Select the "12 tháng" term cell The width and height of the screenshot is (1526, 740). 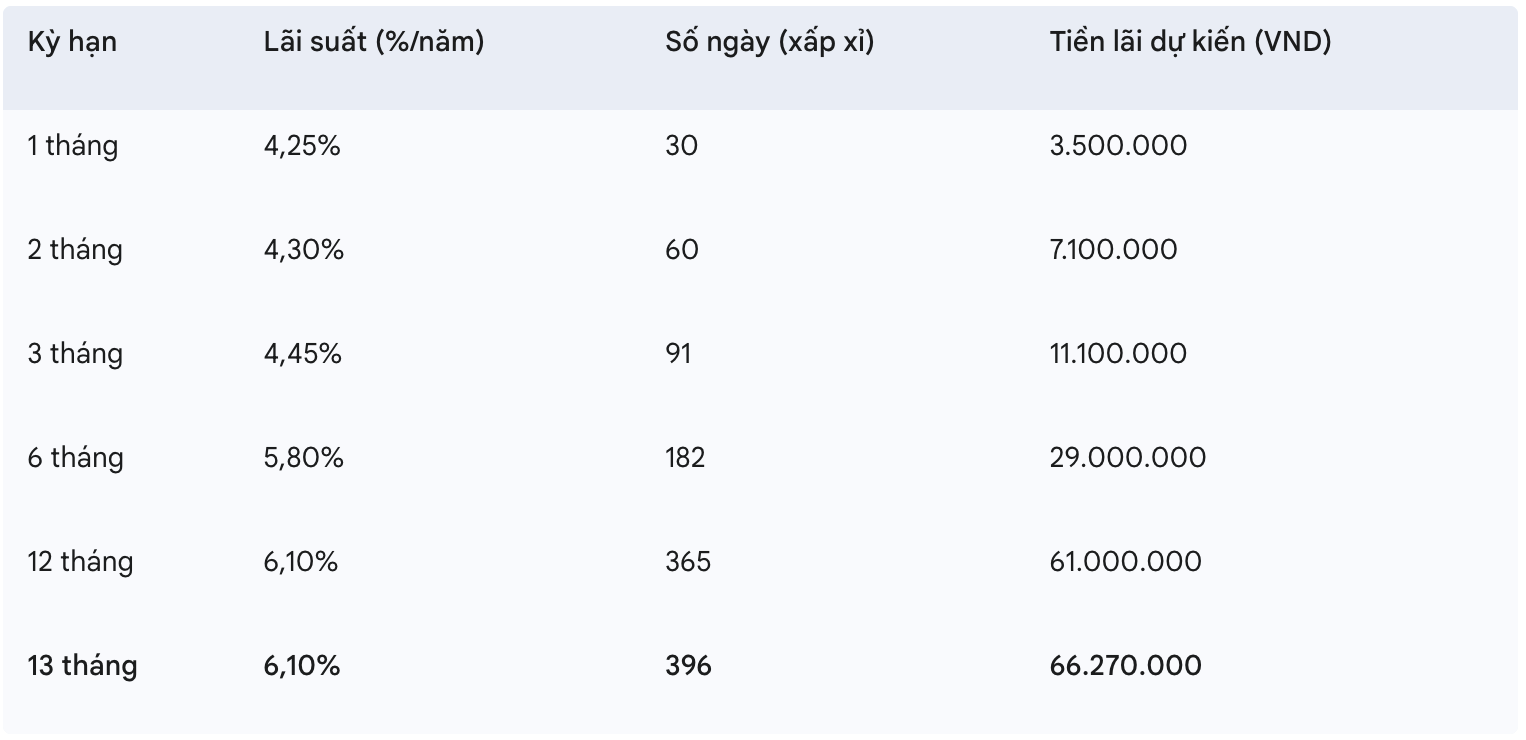click(x=80, y=562)
